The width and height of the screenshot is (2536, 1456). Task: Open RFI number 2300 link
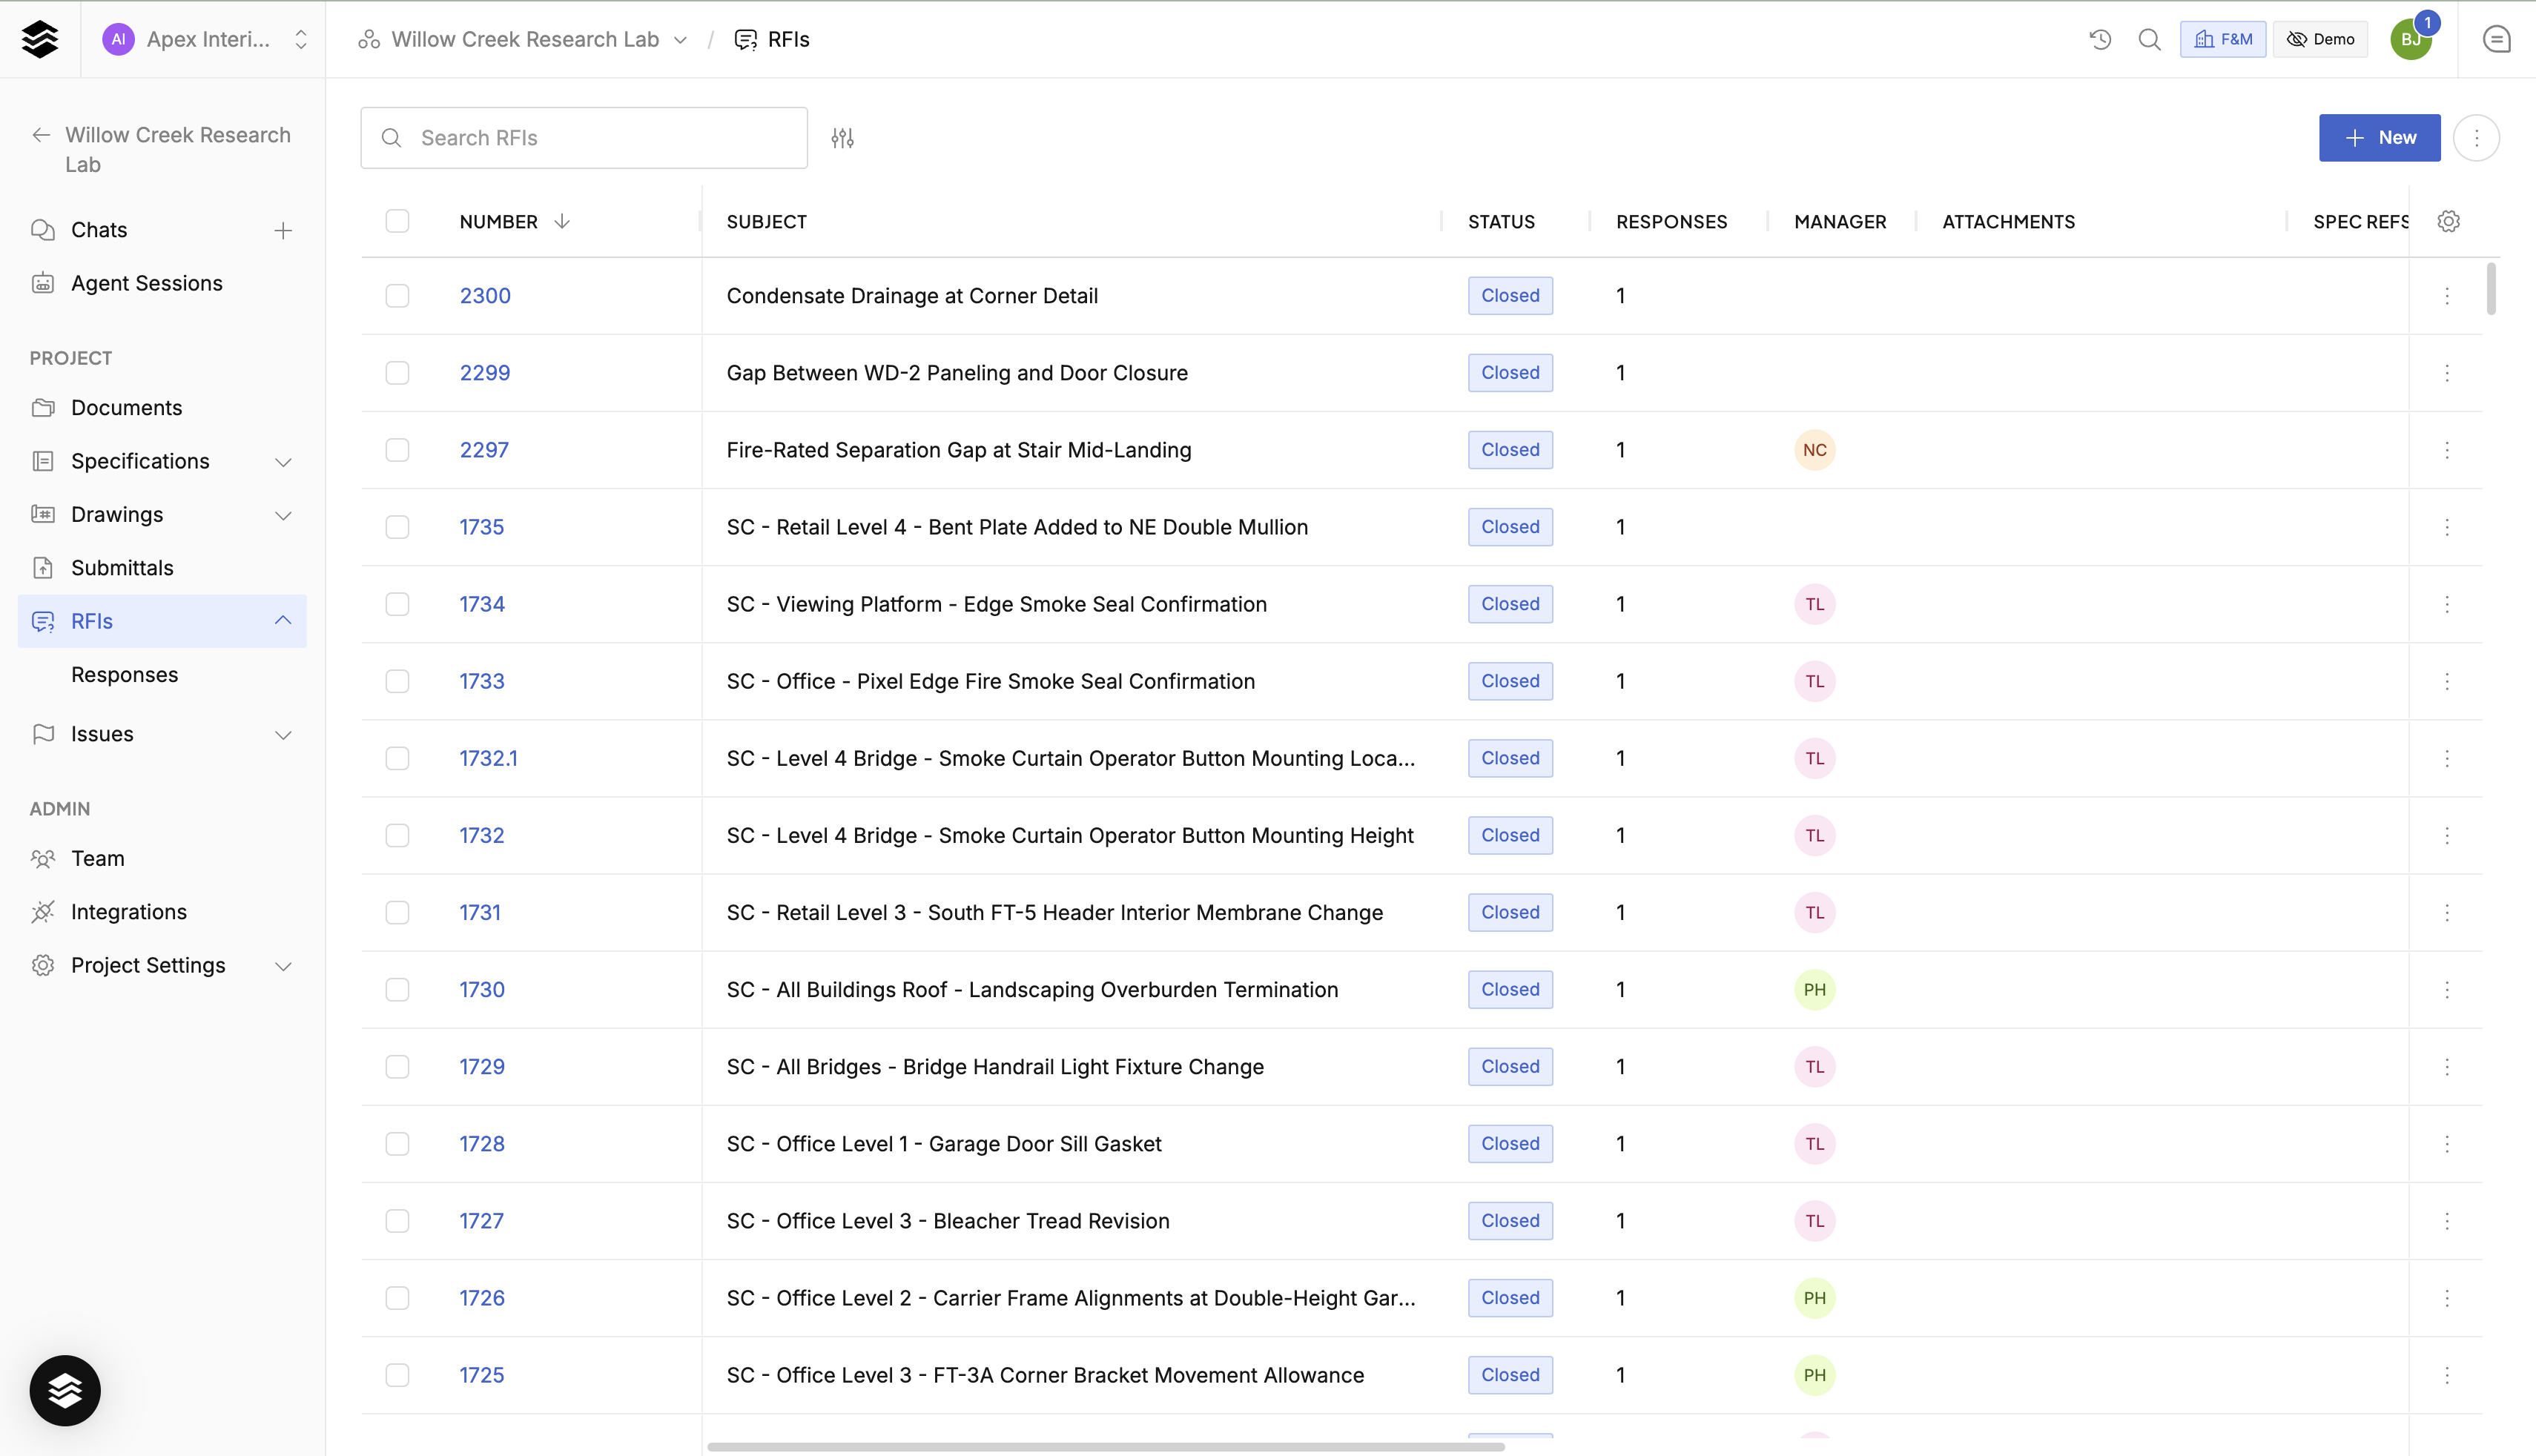[x=485, y=296]
